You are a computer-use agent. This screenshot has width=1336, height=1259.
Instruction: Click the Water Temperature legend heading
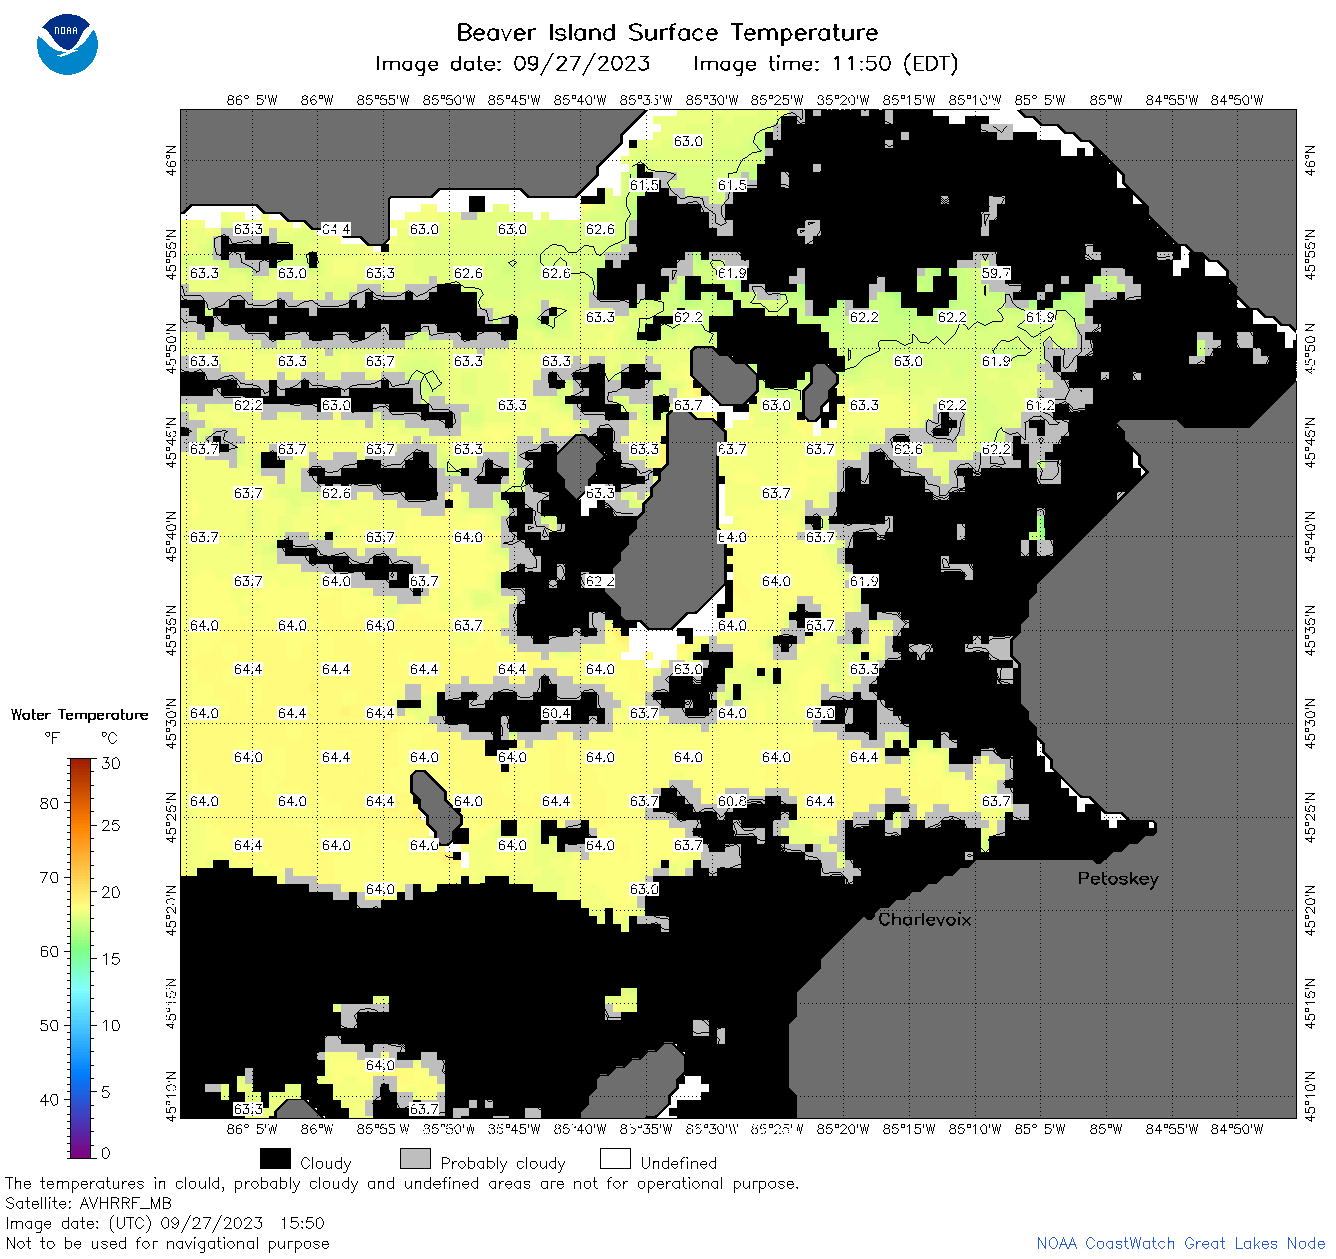pos(80,715)
